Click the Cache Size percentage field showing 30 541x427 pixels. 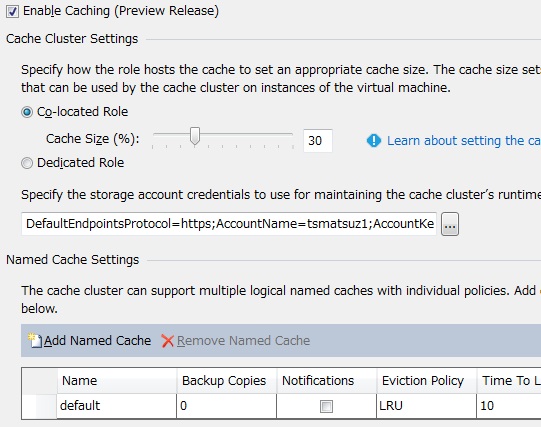(318, 141)
